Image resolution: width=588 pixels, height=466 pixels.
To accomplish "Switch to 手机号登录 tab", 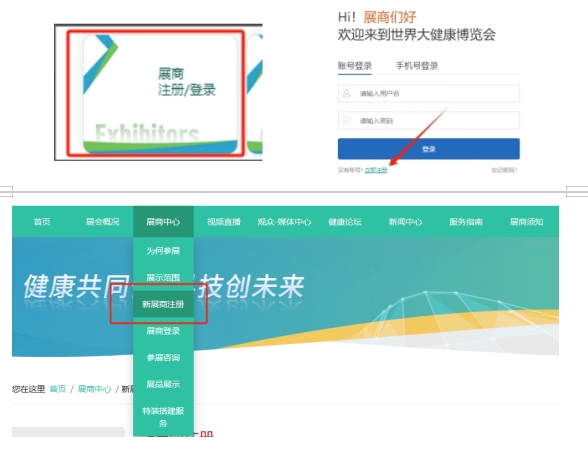I will tap(417, 66).
